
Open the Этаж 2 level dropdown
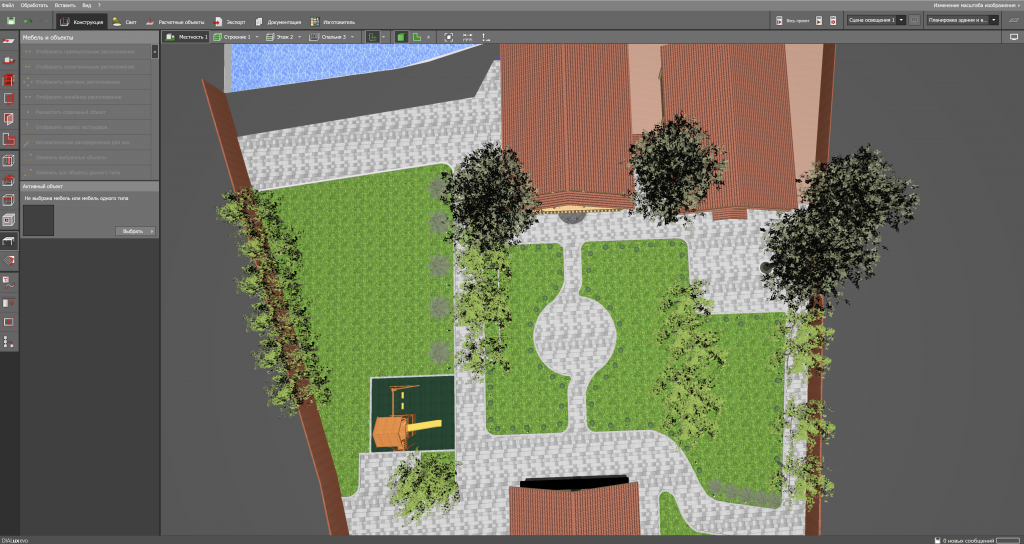point(299,37)
